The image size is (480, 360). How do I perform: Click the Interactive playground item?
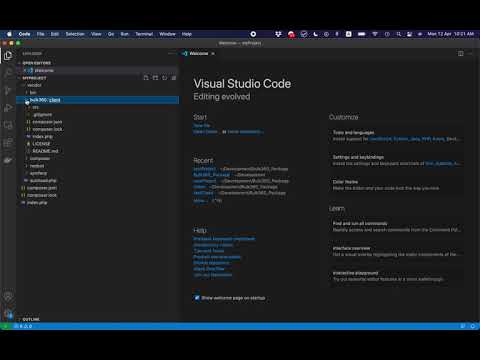pos(396,276)
